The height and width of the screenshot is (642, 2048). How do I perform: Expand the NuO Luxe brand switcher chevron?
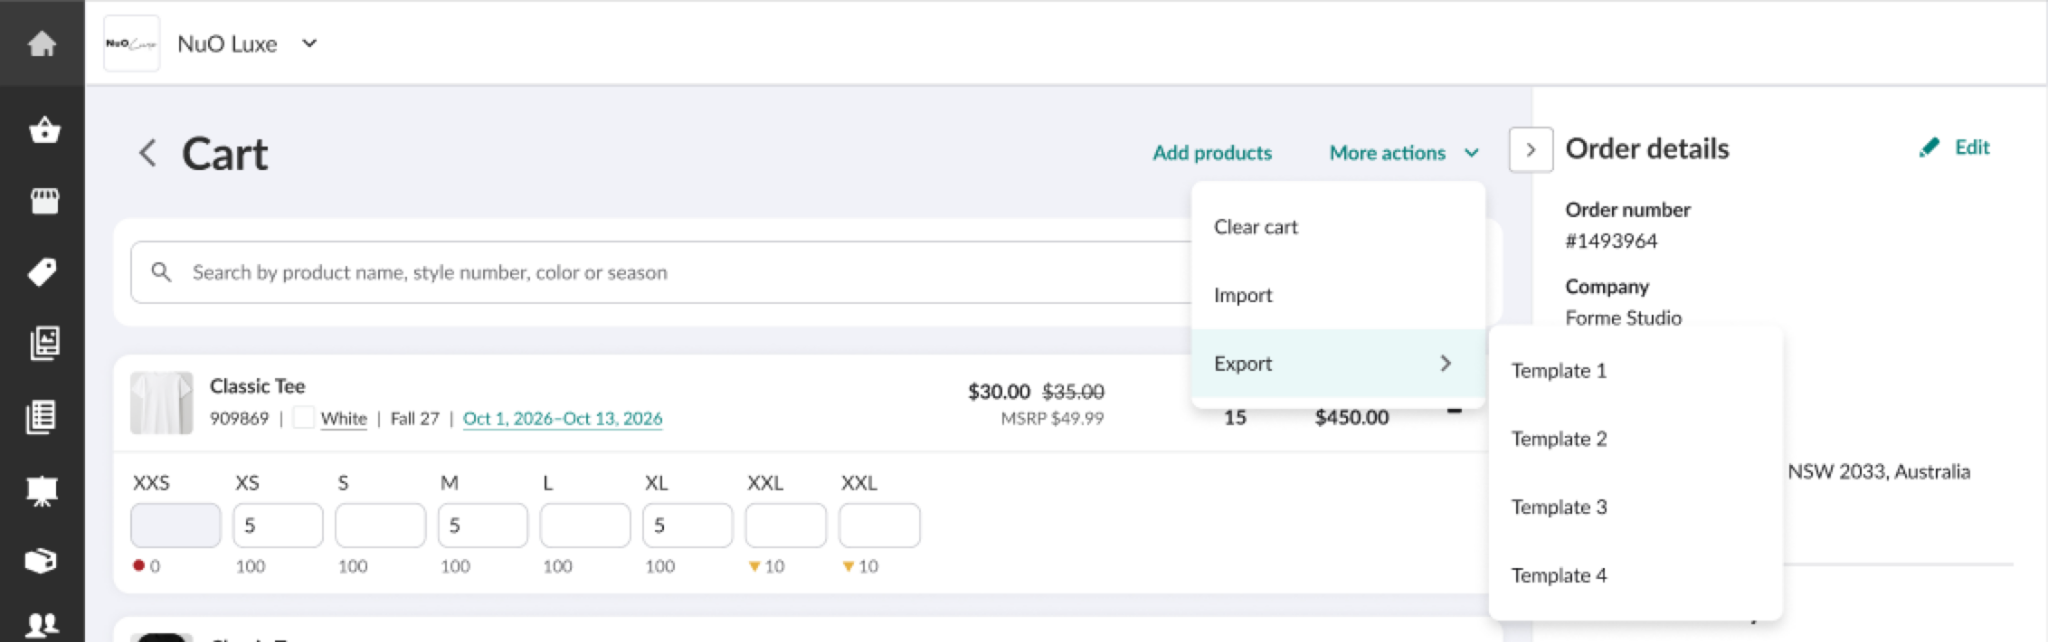pos(310,43)
